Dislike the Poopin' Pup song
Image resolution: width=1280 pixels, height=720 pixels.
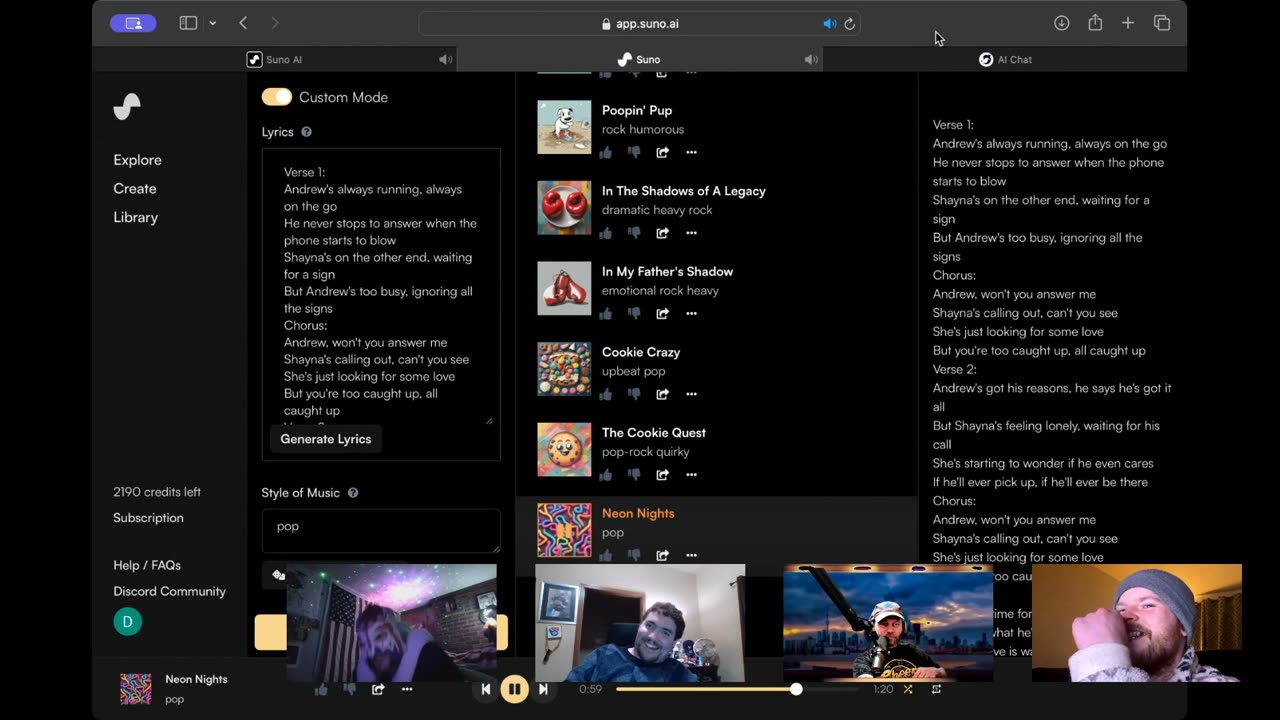point(633,152)
